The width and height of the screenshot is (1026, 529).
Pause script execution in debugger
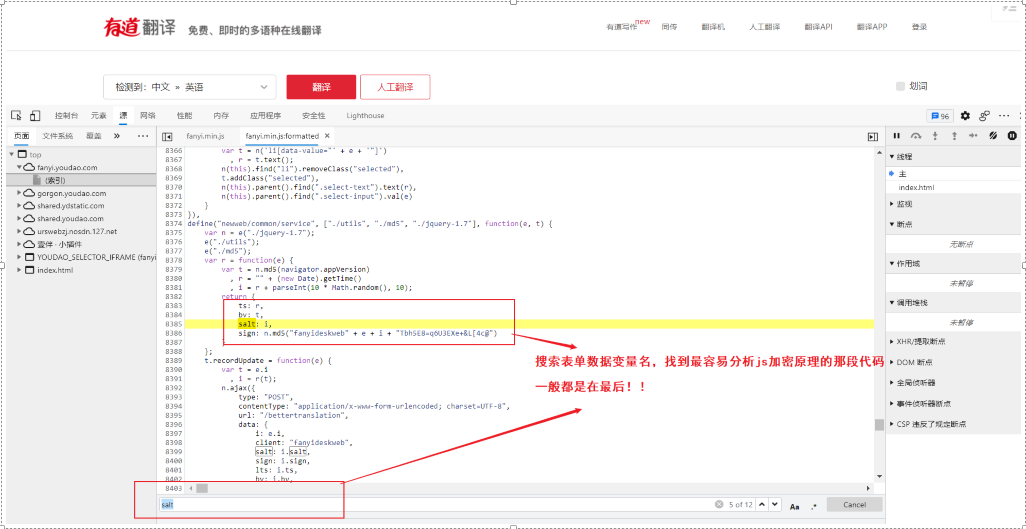click(897, 136)
